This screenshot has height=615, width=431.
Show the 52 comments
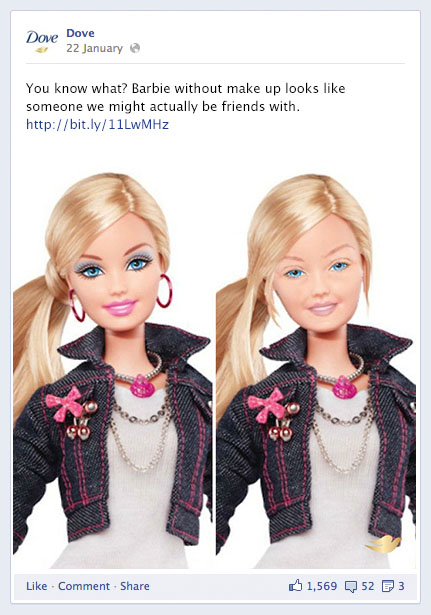(367, 586)
